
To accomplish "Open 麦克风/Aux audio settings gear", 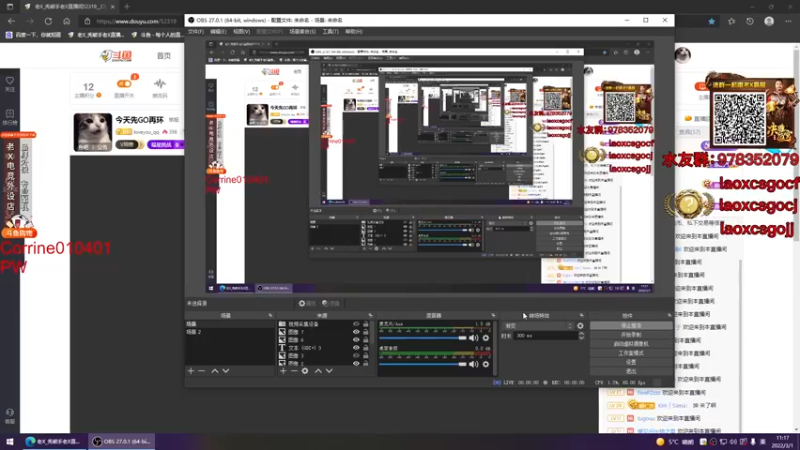I will coord(486,338).
